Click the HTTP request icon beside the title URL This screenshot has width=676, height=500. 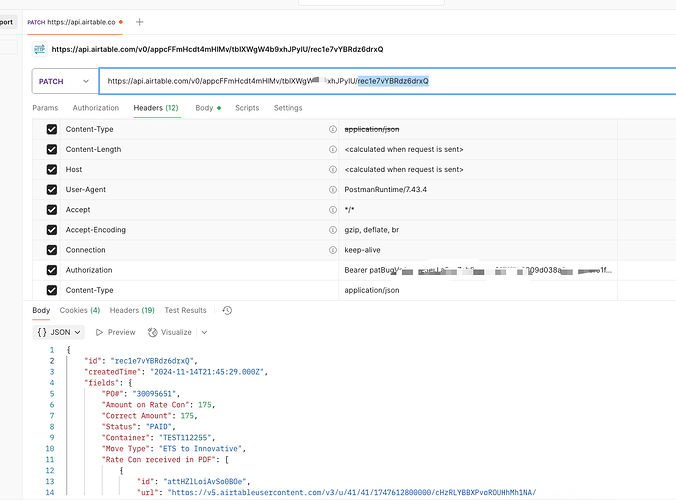tap(39, 49)
